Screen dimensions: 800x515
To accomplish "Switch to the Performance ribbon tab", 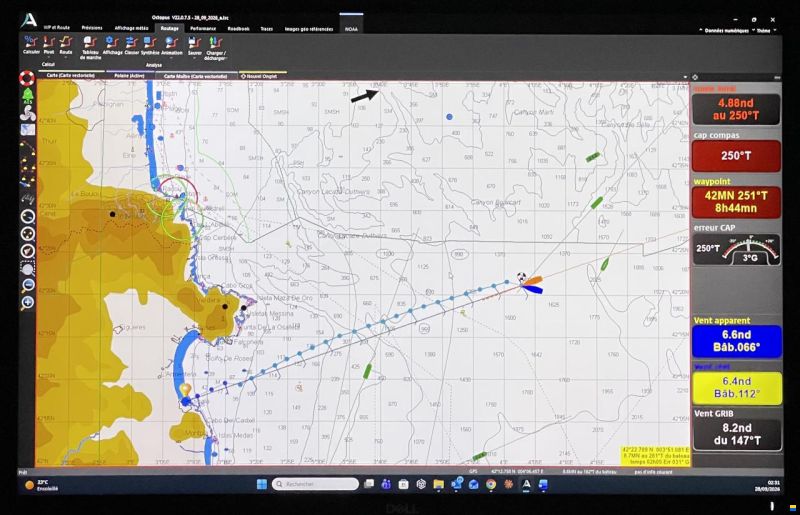I will [x=203, y=29].
